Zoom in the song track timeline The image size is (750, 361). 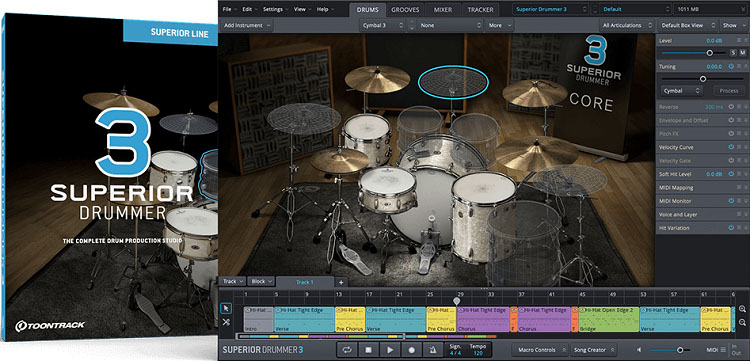coord(742,309)
